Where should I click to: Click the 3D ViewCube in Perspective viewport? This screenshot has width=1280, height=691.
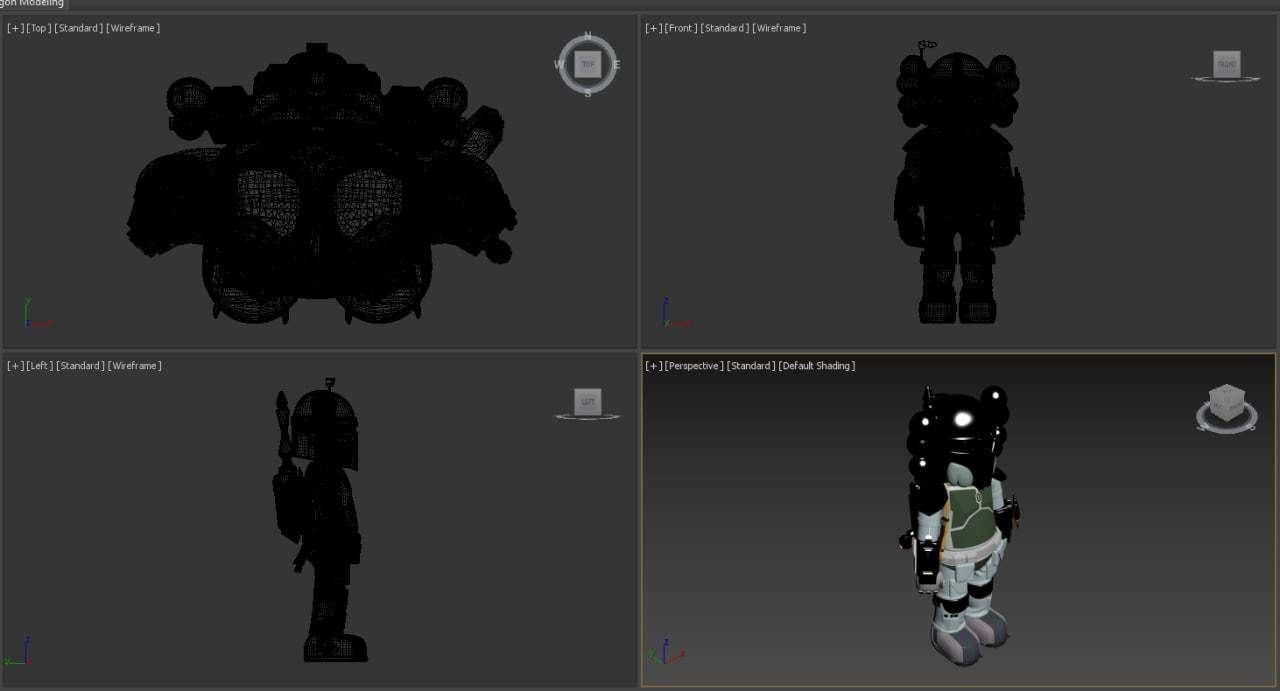pyautogui.click(x=1226, y=404)
